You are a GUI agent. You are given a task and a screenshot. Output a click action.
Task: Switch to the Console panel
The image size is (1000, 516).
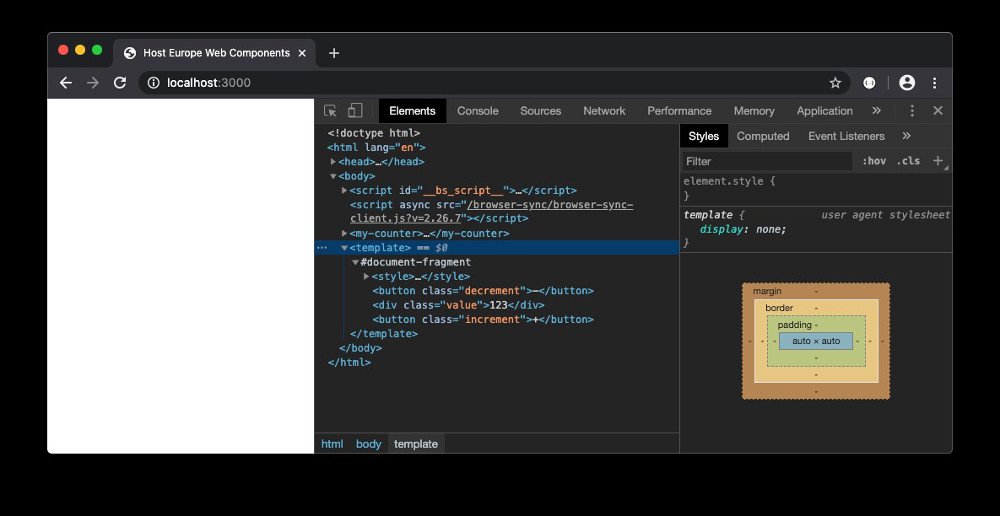pyautogui.click(x=478, y=111)
